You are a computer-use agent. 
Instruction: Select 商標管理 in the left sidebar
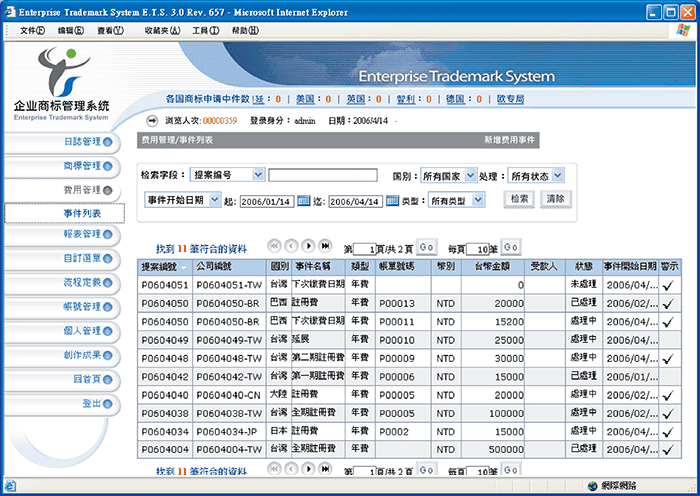82,166
